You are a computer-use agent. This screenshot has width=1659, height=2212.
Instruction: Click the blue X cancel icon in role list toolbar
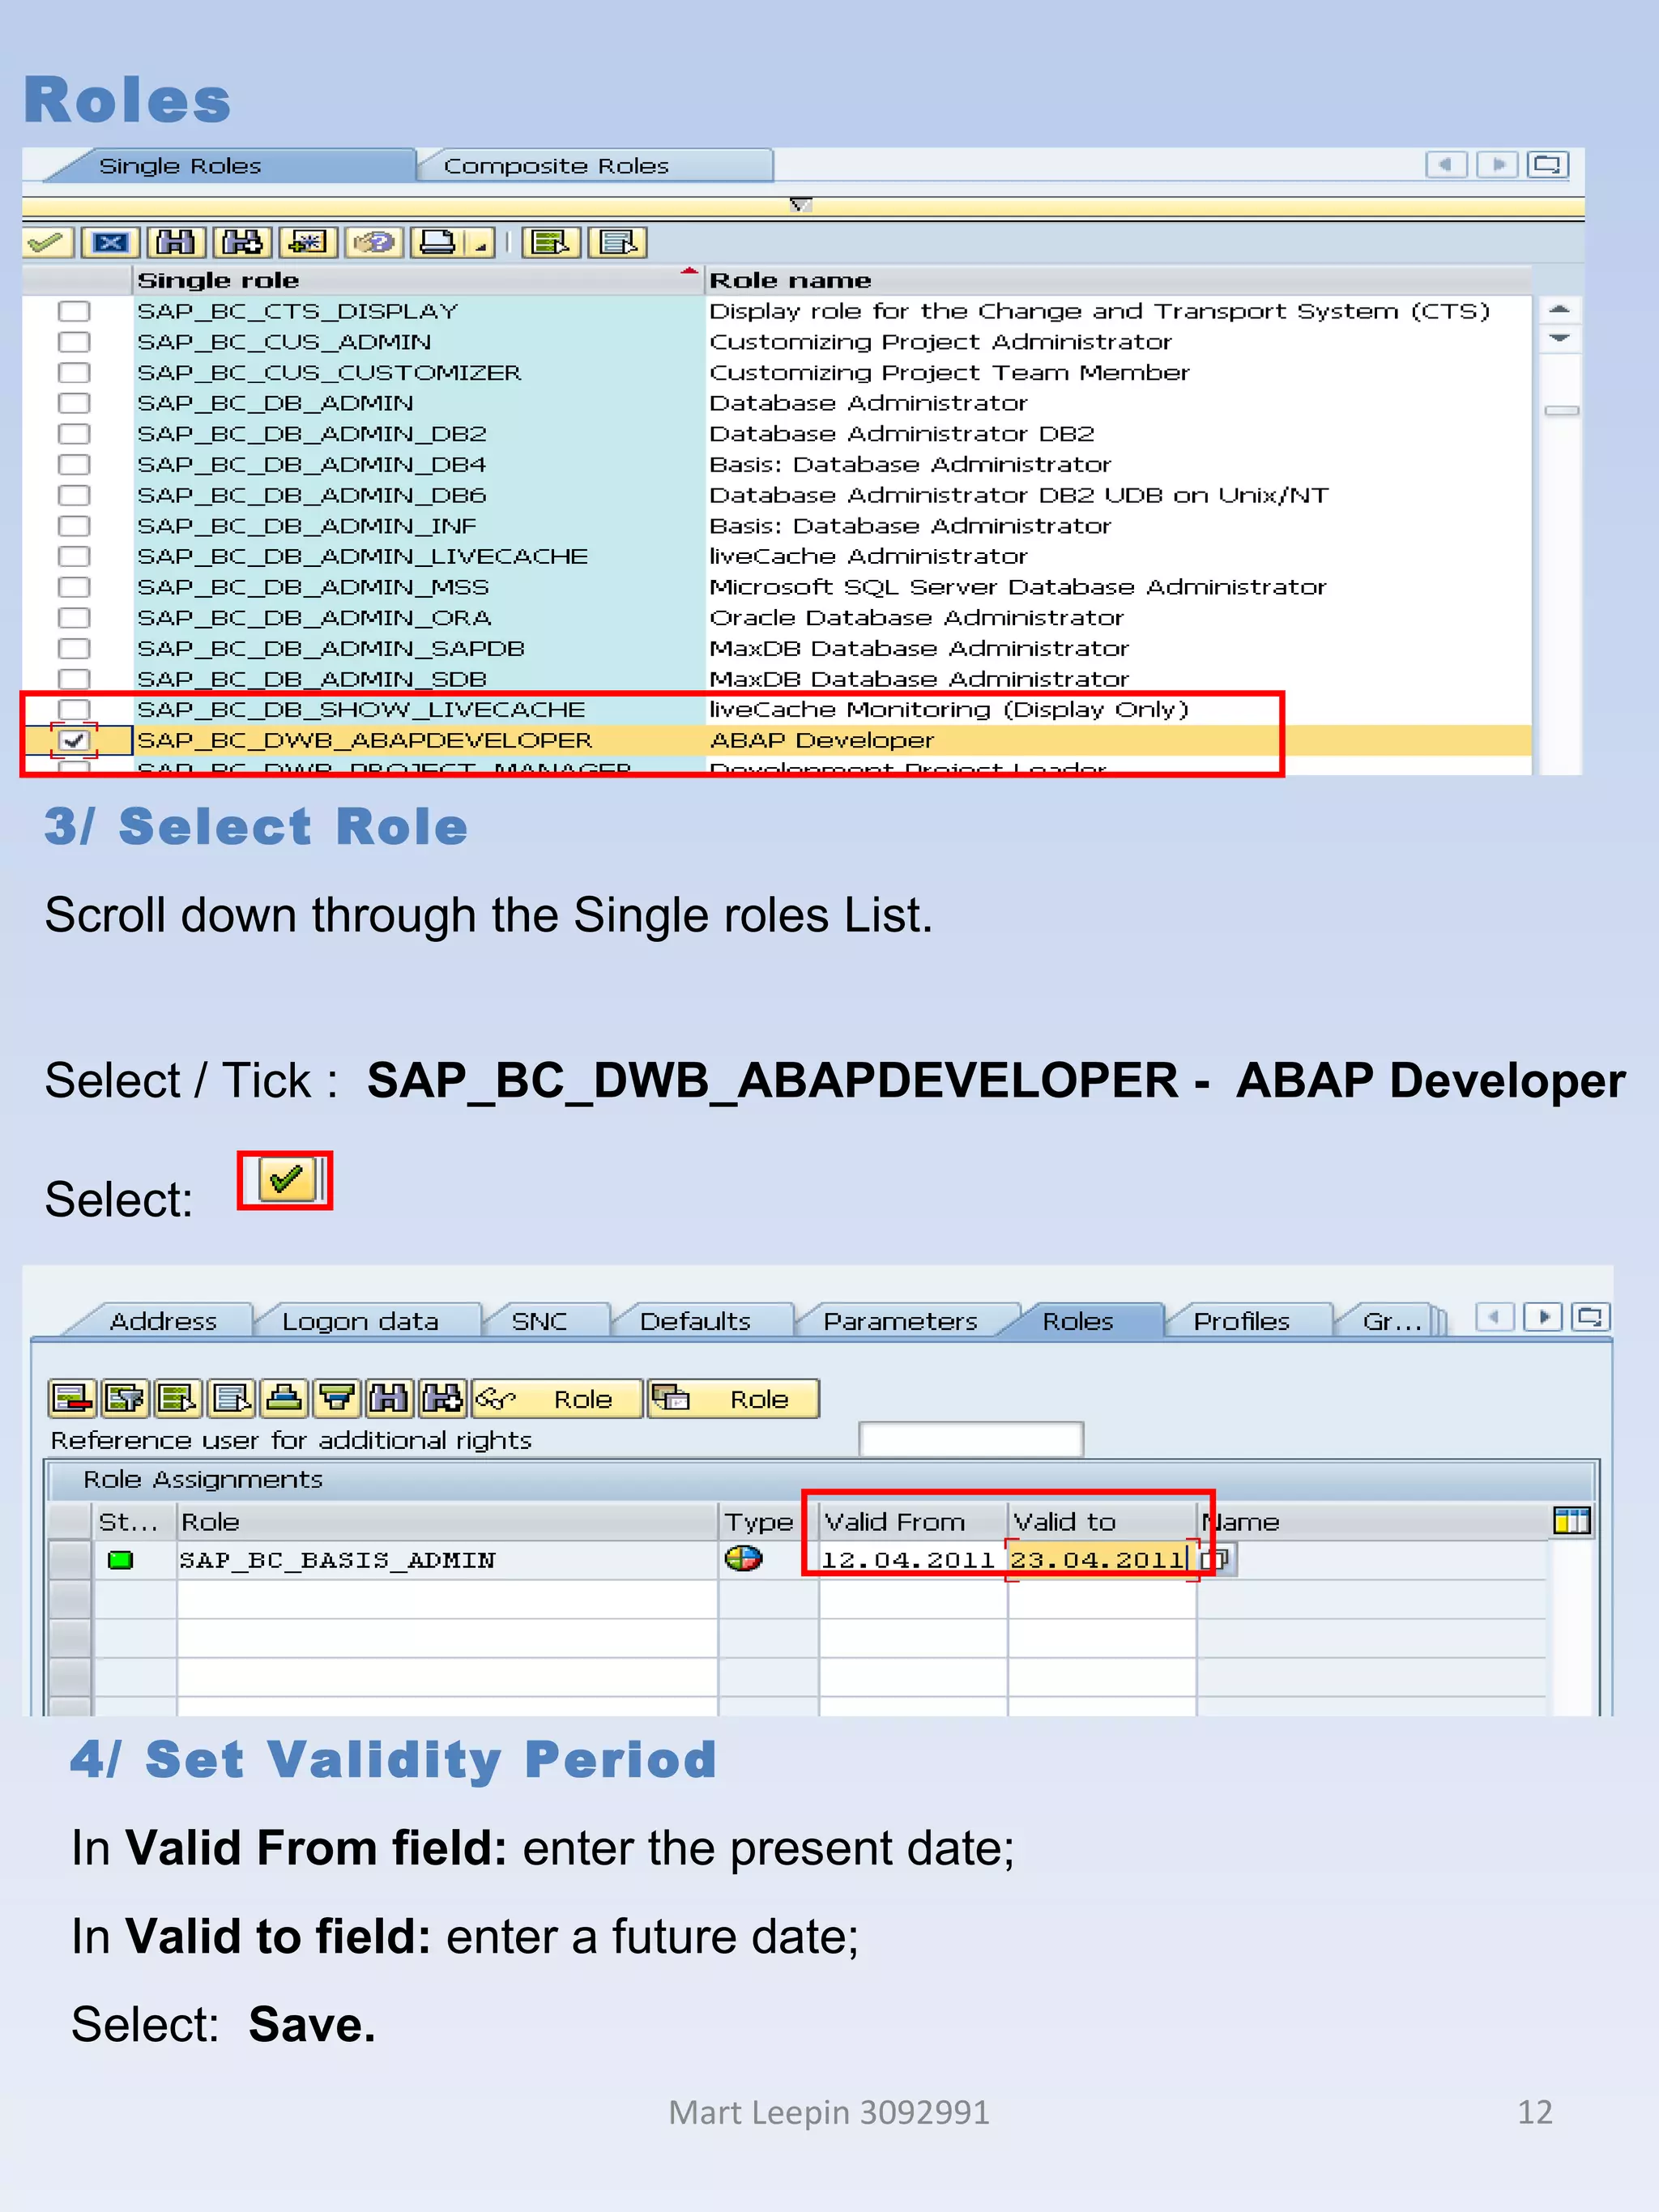point(111,243)
